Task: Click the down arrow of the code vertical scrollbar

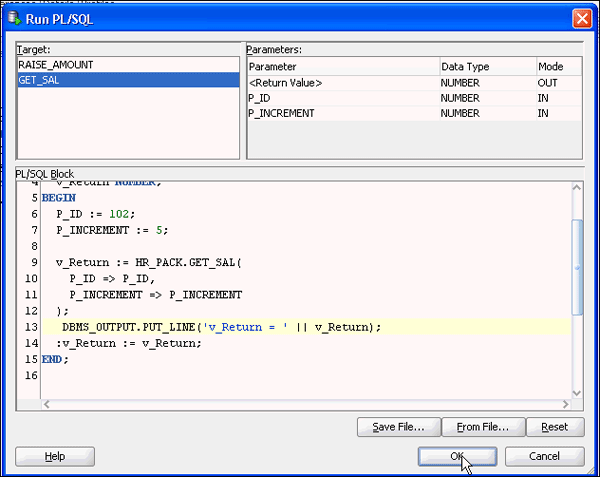Action: pyautogui.click(x=577, y=393)
